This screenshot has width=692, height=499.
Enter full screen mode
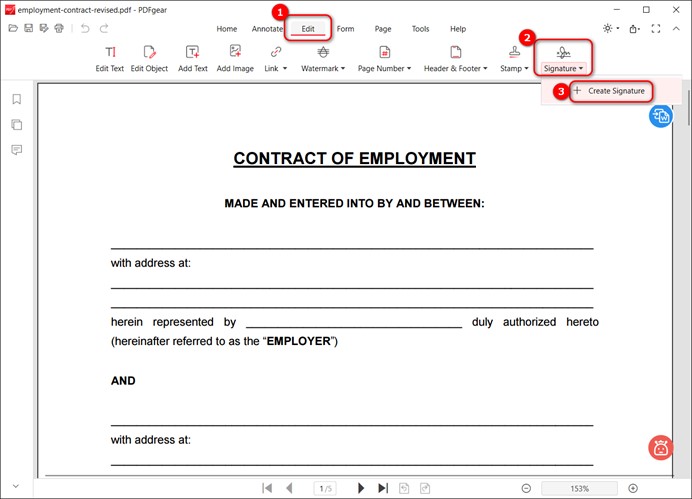(656, 29)
